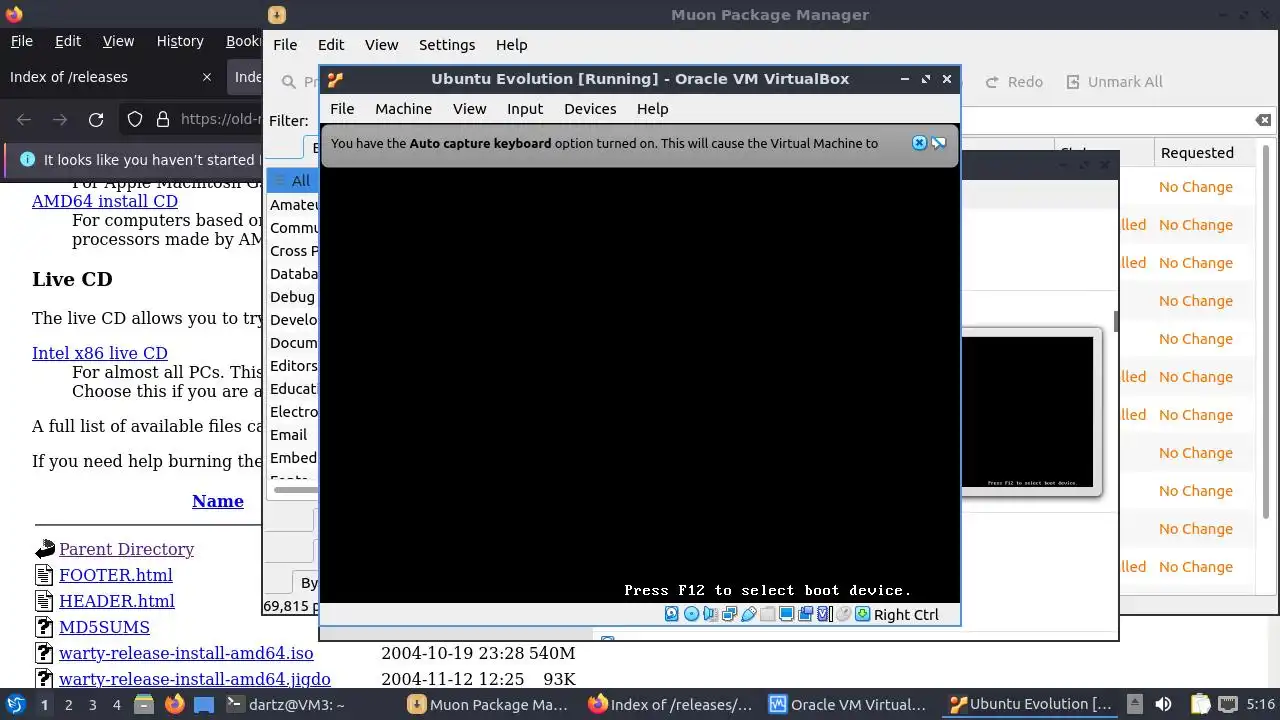The height and width of the screenshot is (720, 1280).
Task: Open Muon Package Manager File menu
Action: point(285,45)
